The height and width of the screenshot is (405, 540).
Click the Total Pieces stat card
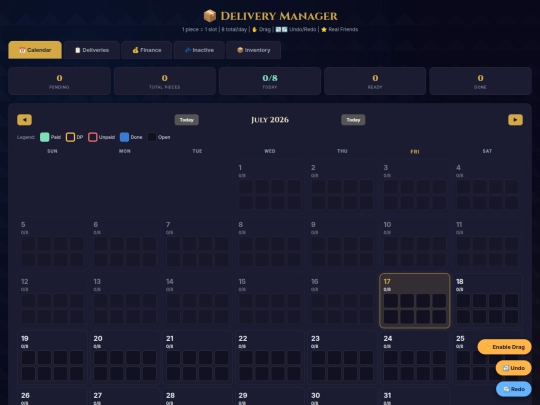pyautogui.click(x=165, y=81)
